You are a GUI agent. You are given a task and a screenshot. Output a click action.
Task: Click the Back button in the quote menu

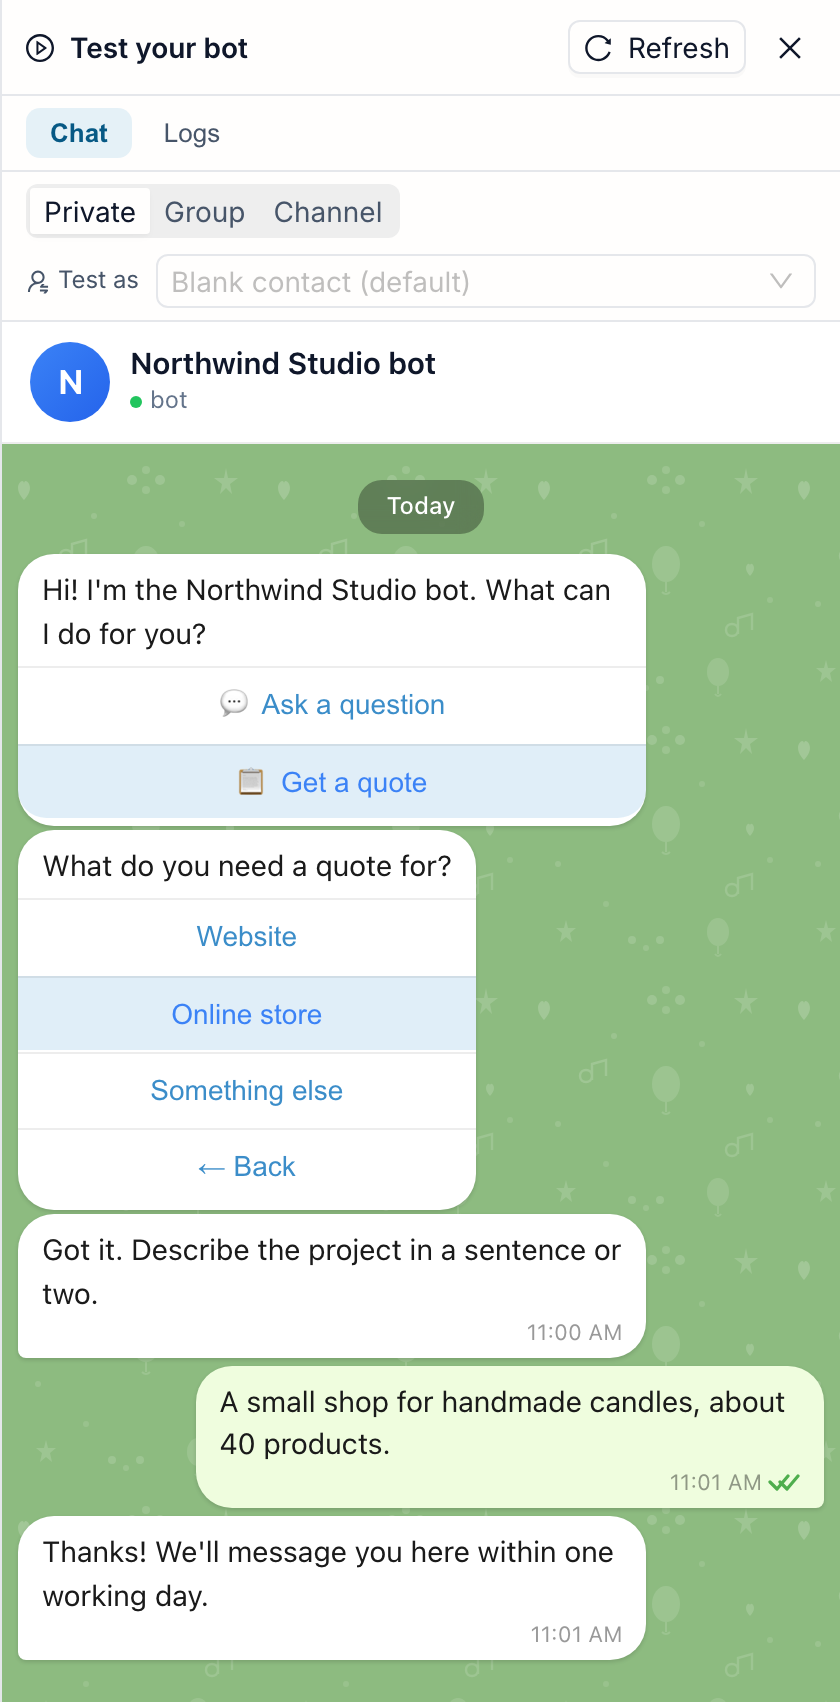[x=247, y=1167]
